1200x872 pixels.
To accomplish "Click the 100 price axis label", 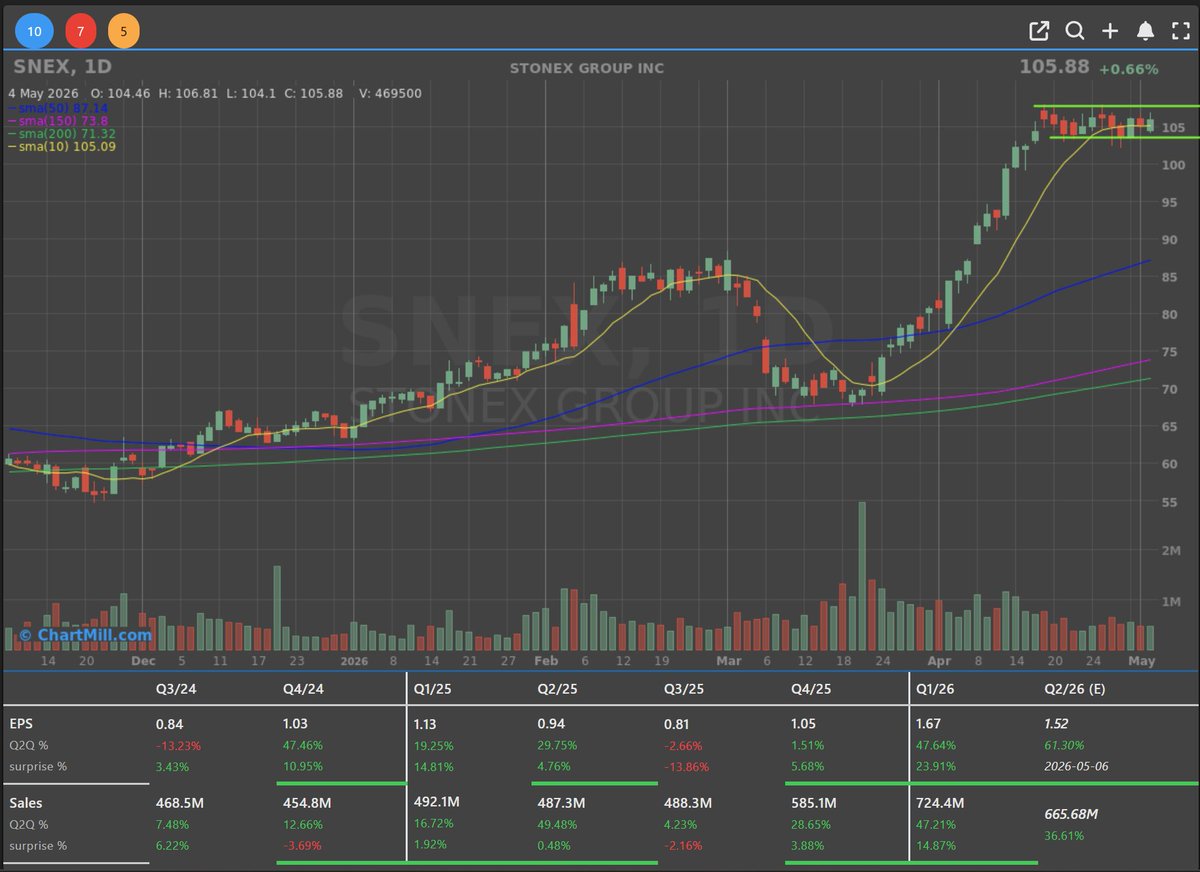I will (x=1174, y=165).
